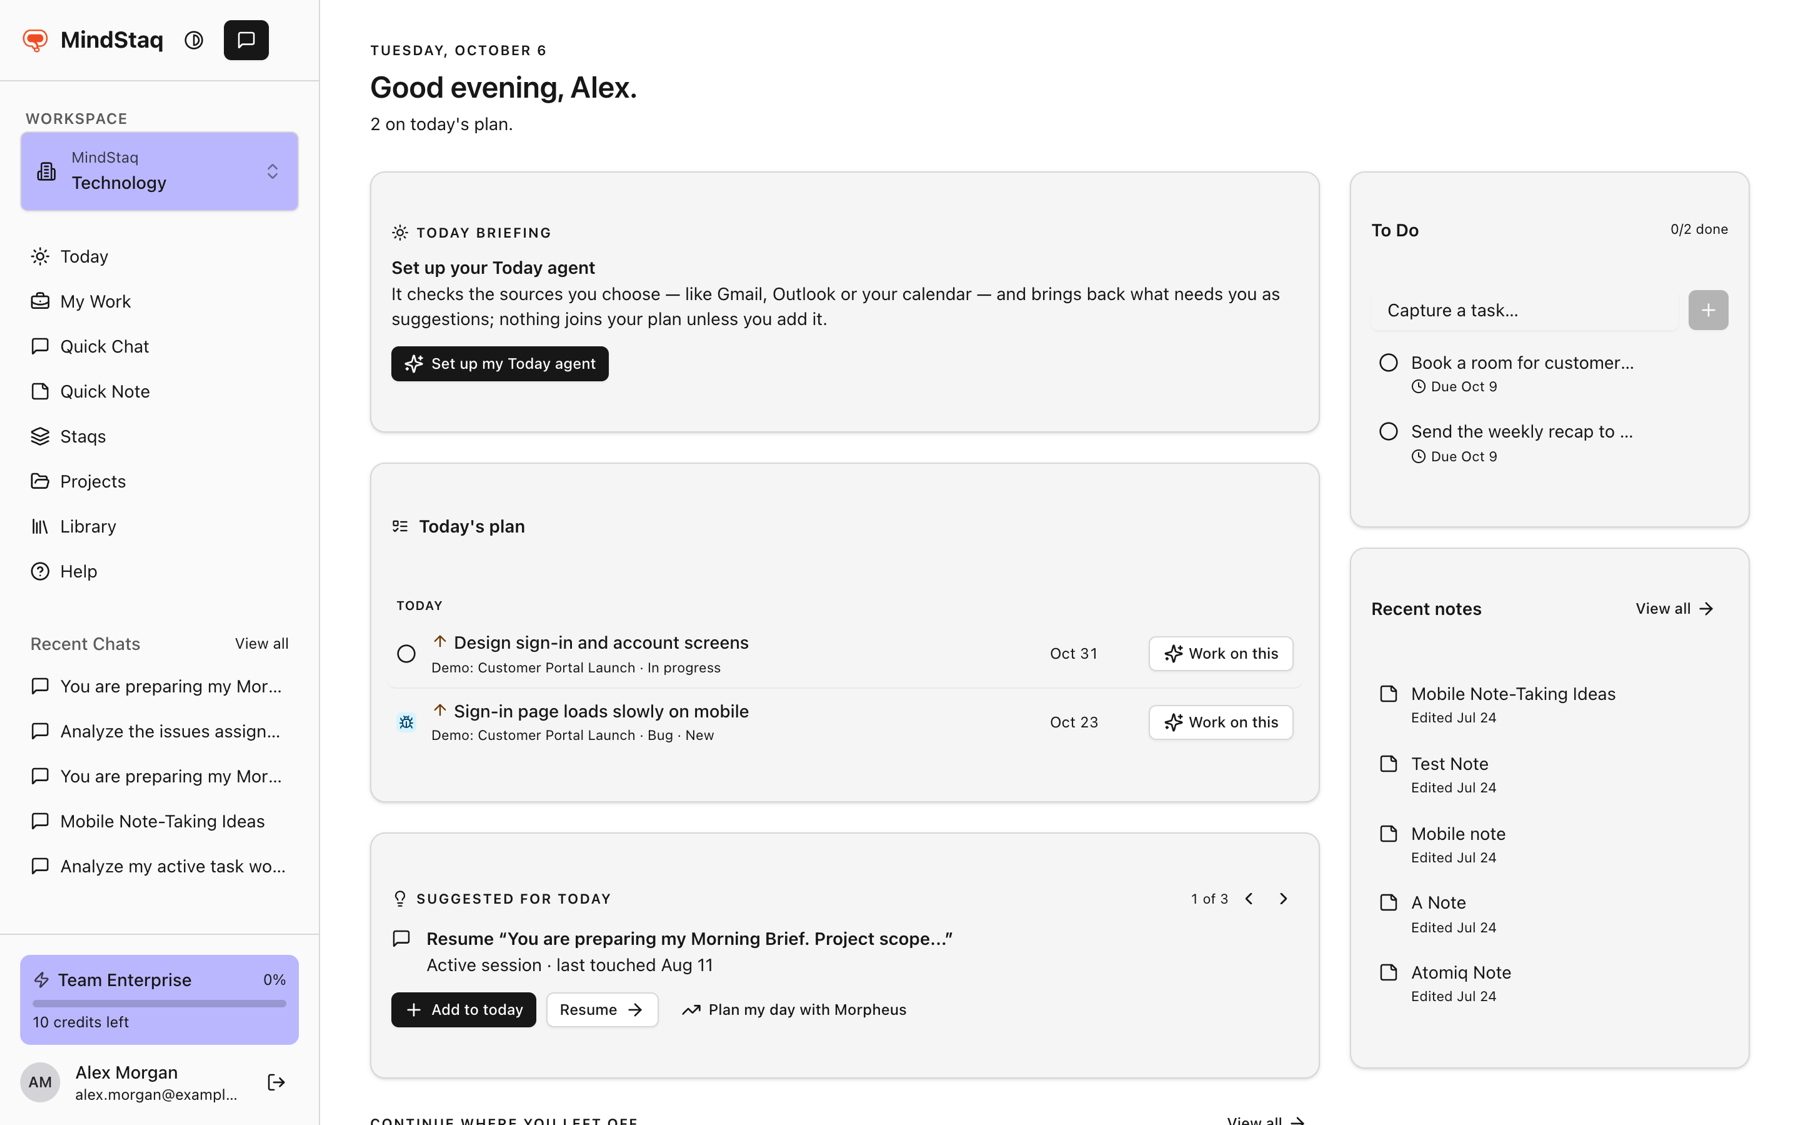
Task: Click Work on this for Design sign-in task
Action: pyautogui.click(x=1221, y=654)
